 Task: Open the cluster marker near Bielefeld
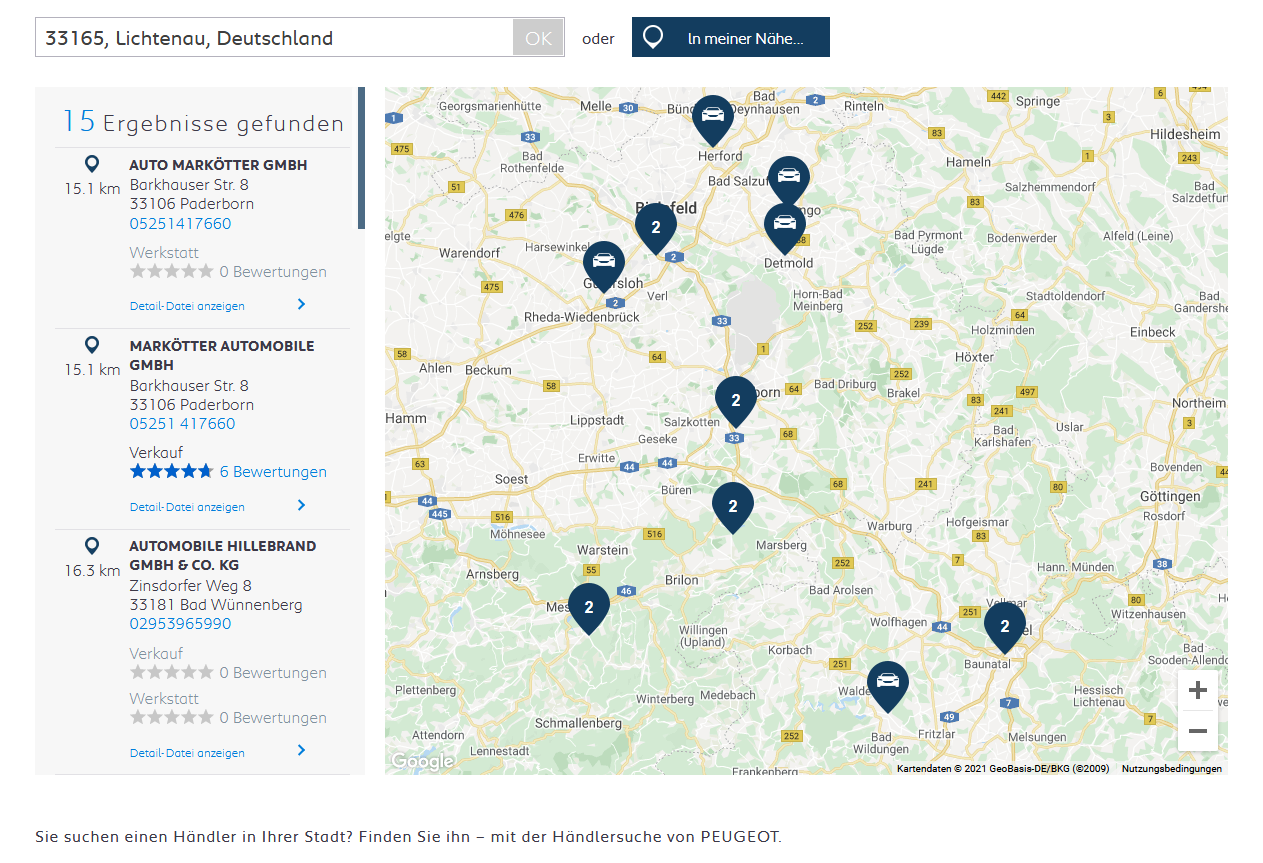coord(655,227)
